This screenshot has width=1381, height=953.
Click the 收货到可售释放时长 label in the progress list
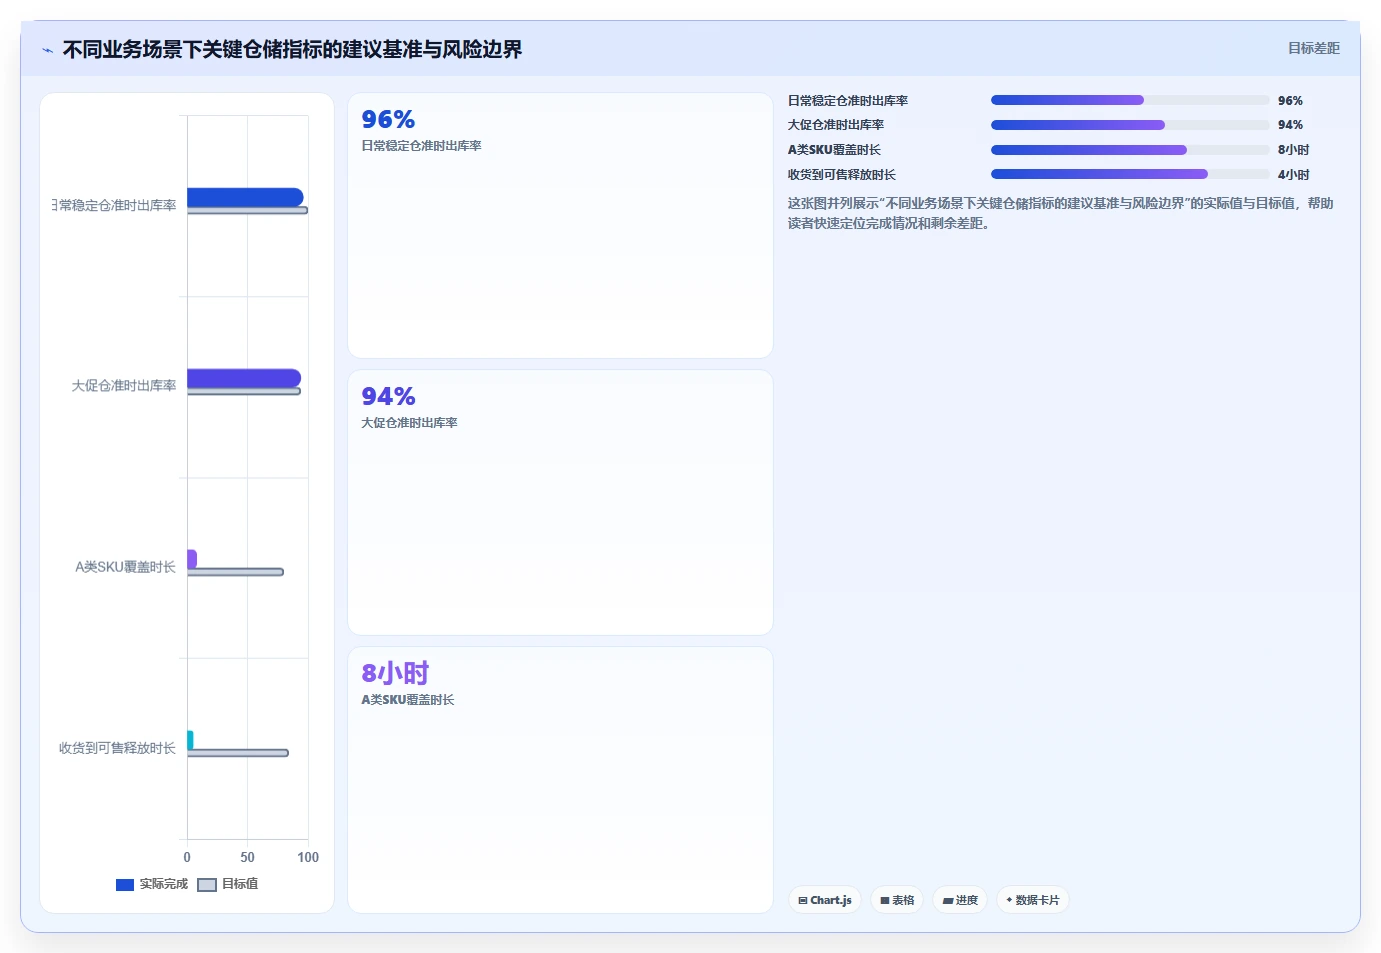tap(842, 175)
